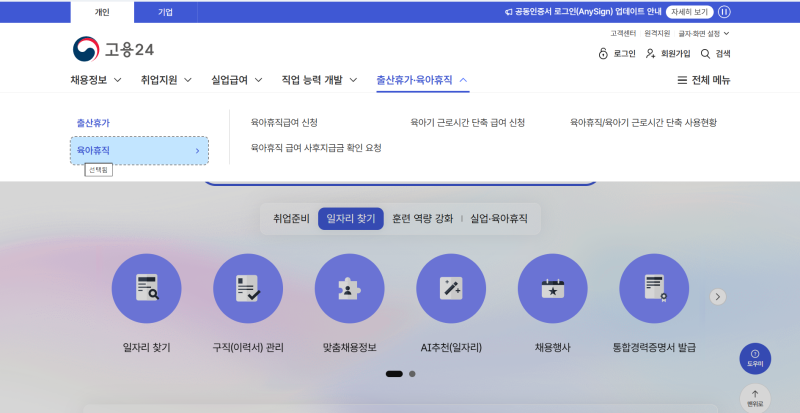Click the 구직(이력서) 관리 text label
800x413 pixels.
(248, 348)
